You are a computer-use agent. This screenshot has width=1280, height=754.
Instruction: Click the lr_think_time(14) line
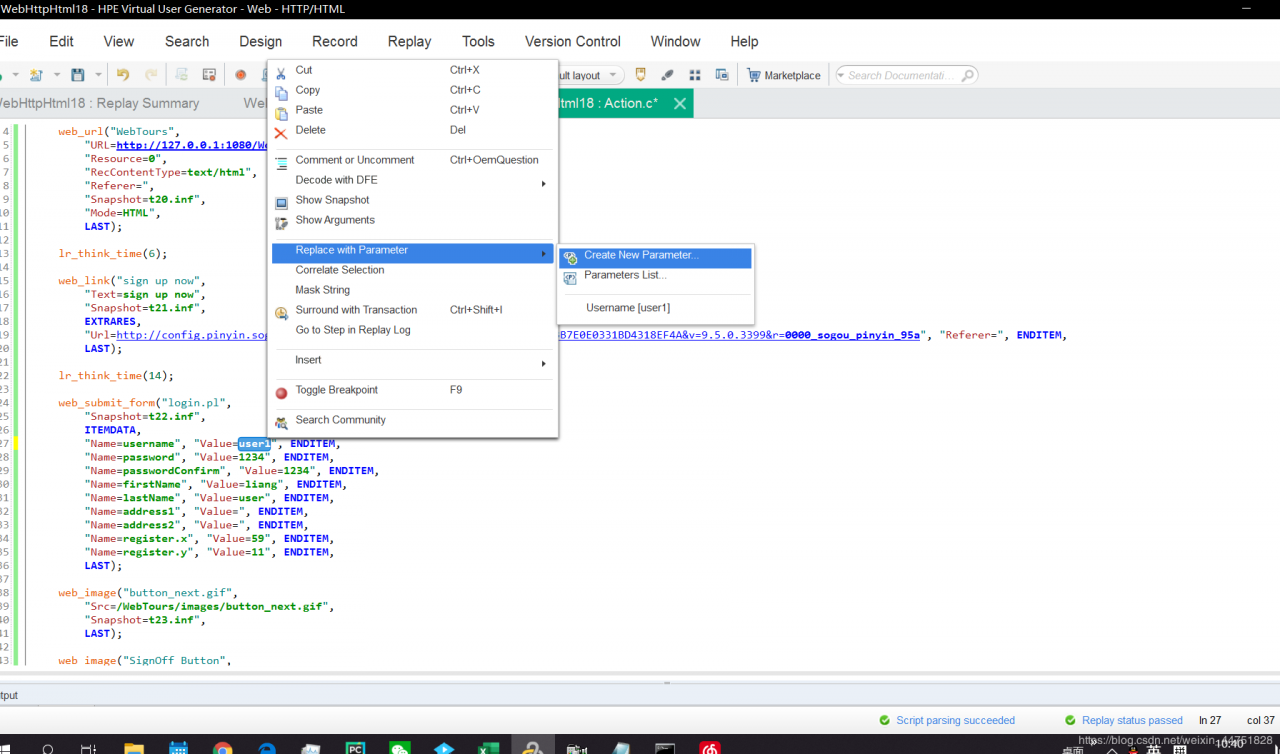(x=116, y=376)
